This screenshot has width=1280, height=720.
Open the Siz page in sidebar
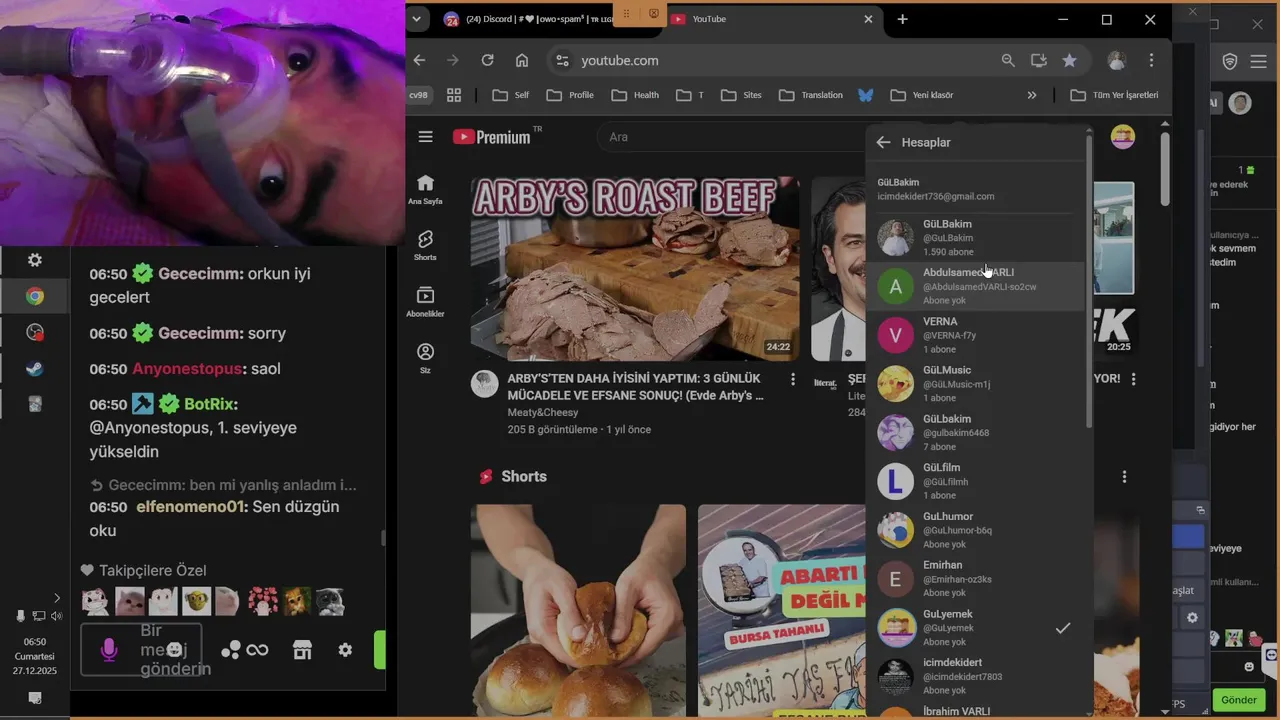(x=425, y=358)
